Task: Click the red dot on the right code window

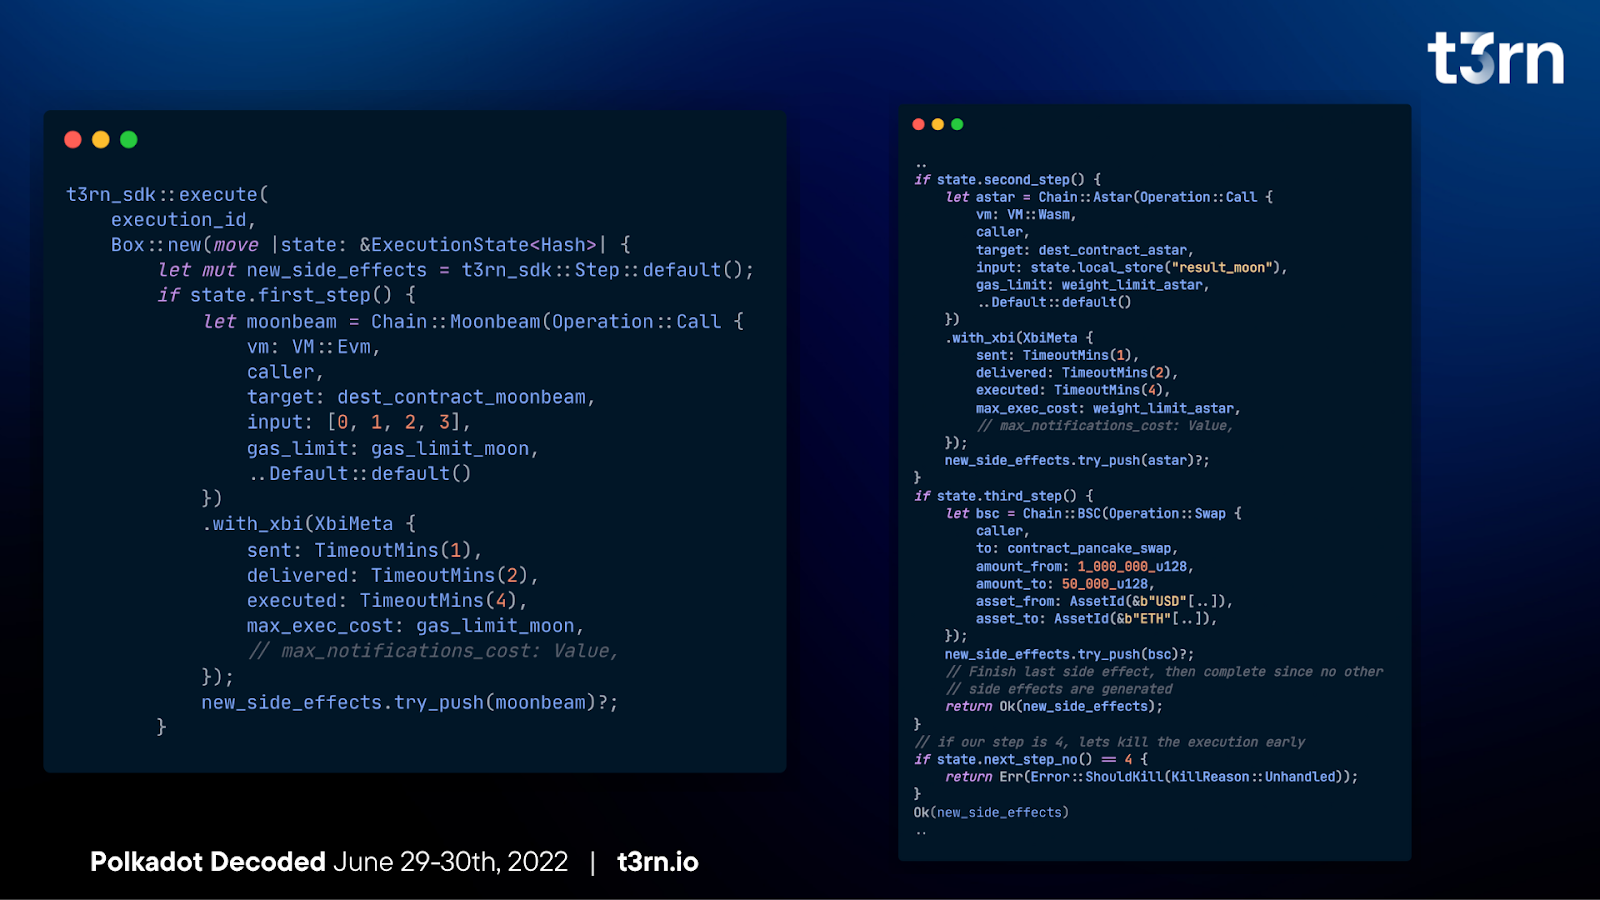Action: [919, 124]
